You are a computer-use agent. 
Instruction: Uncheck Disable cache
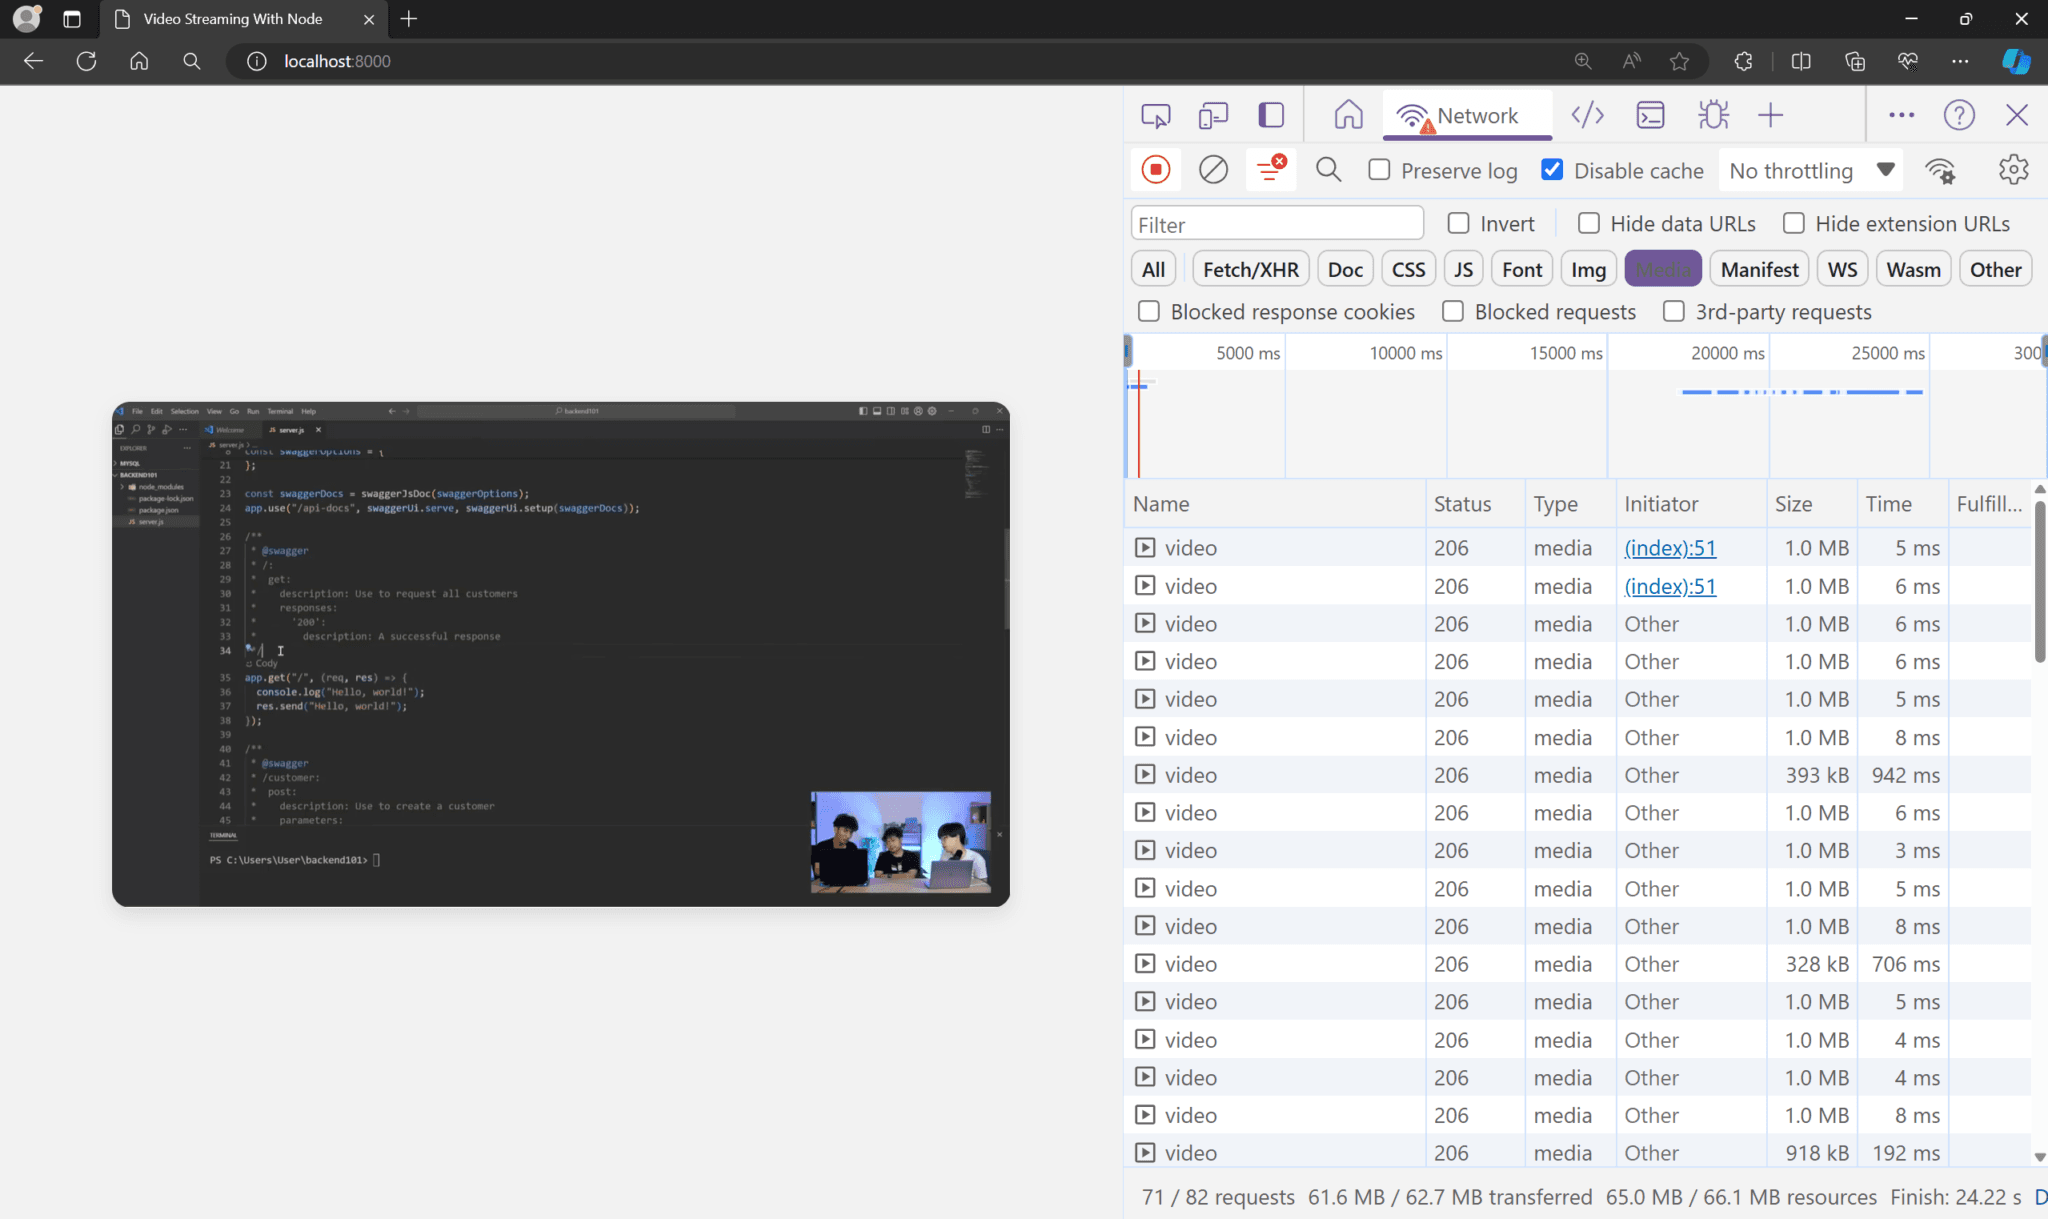pyautogui.click(x=1552, y=169)
